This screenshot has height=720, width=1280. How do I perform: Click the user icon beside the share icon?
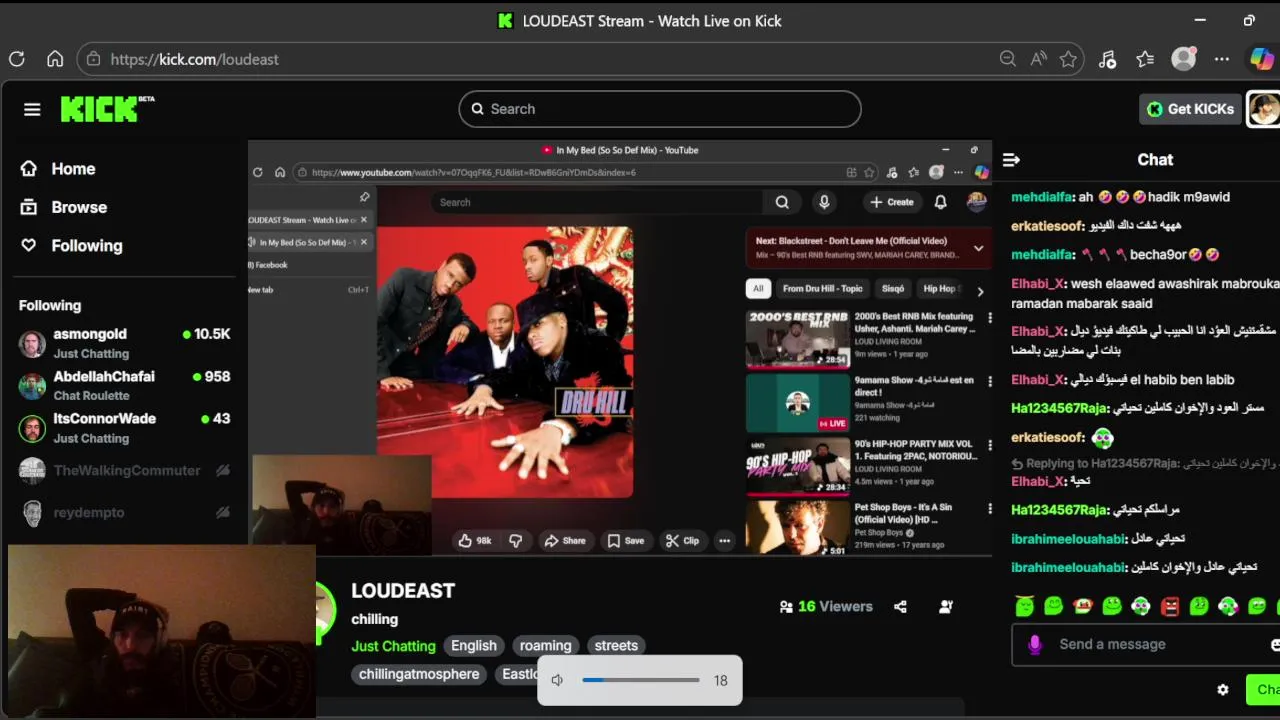[946, 606]
